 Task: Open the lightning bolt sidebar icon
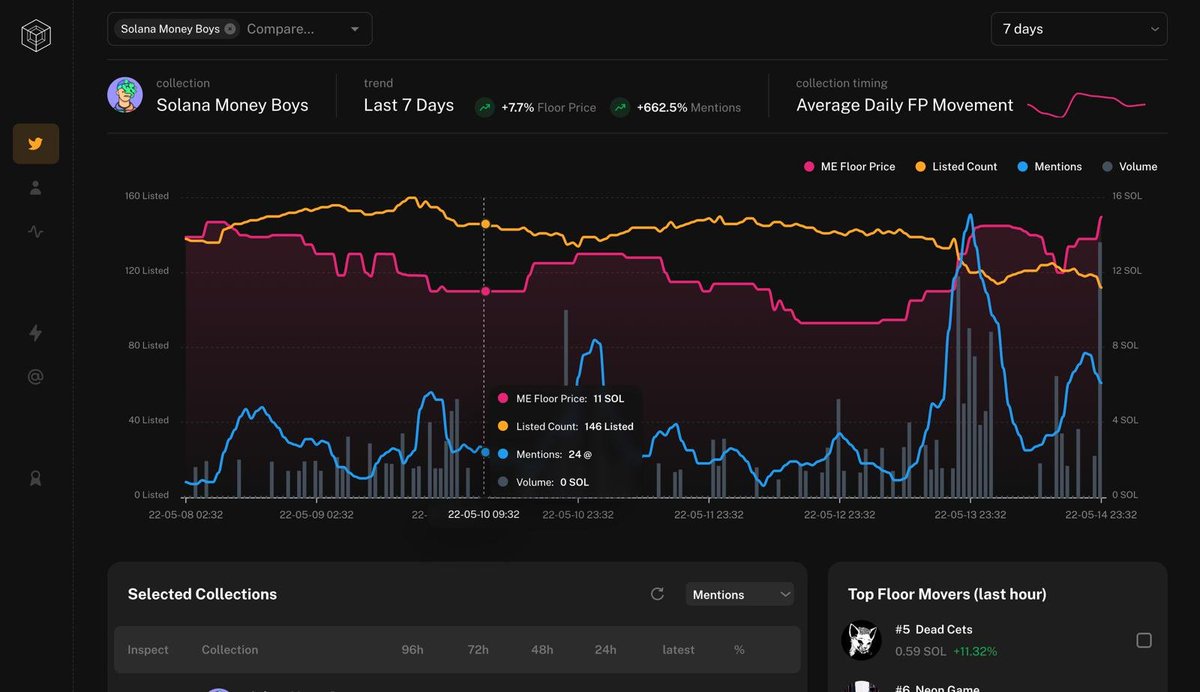(36, 333)
